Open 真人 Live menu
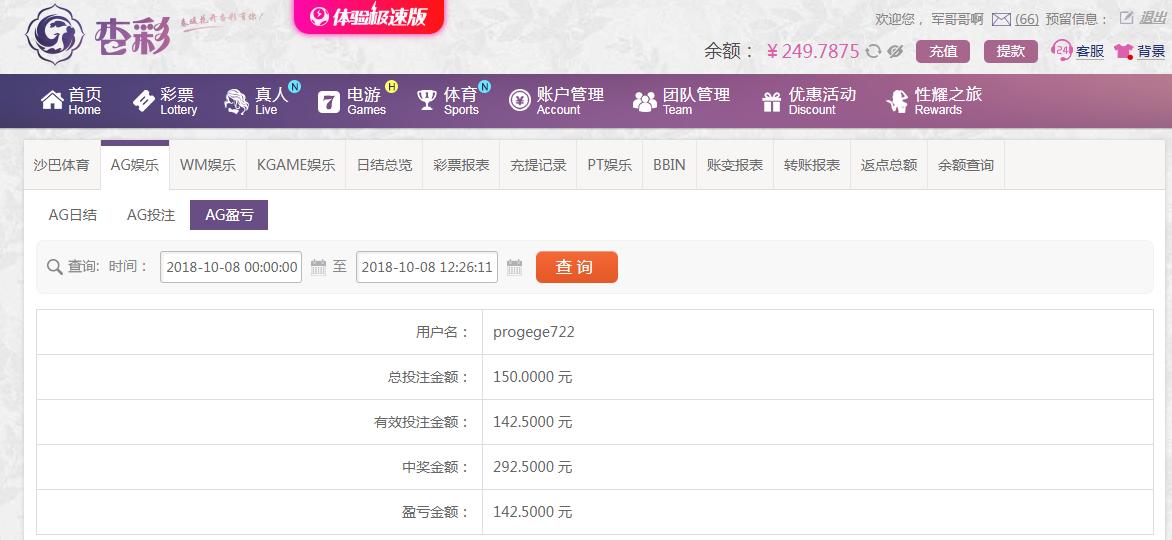Screen dimensions: 1172x540 (x=271, y=101)
